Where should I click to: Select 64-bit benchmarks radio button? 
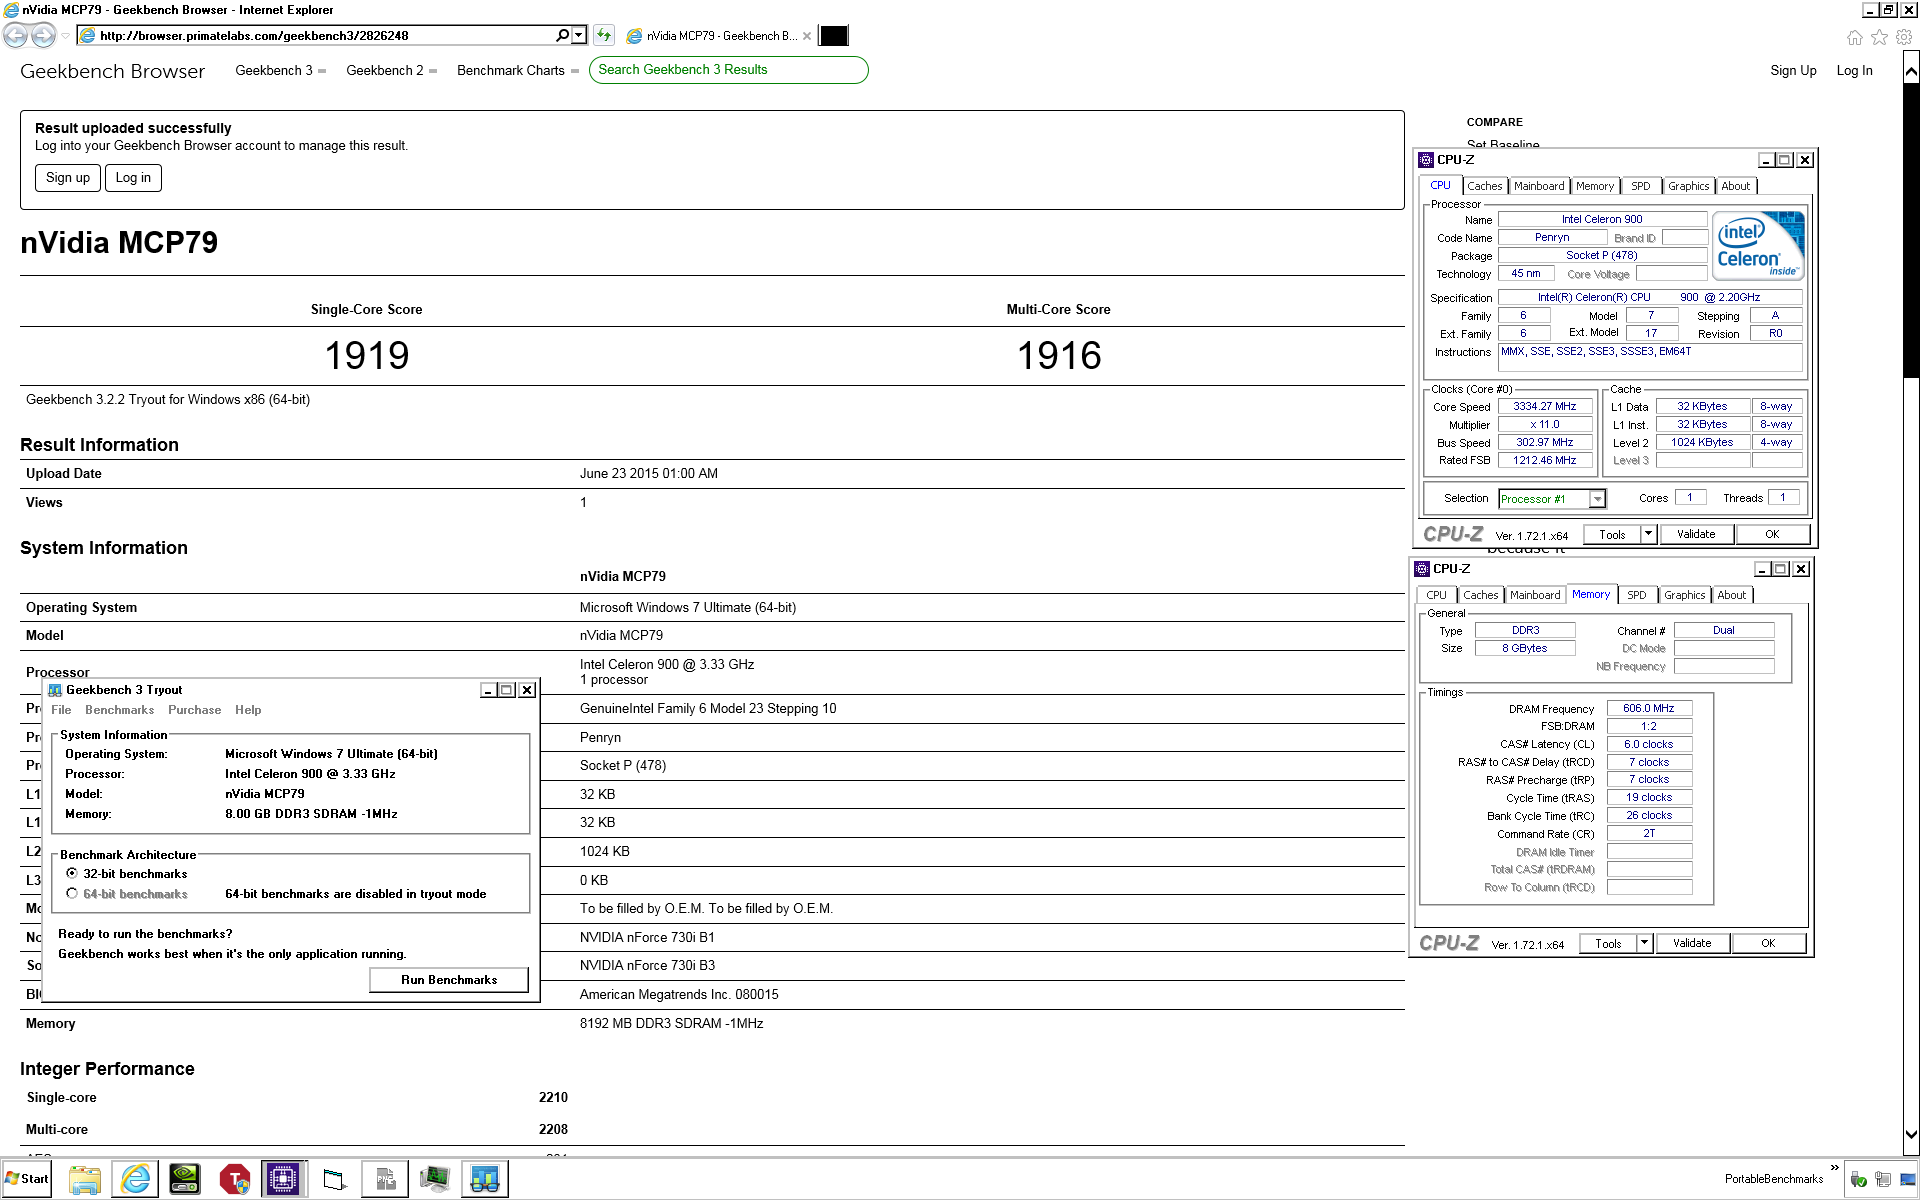coord(72,893)
